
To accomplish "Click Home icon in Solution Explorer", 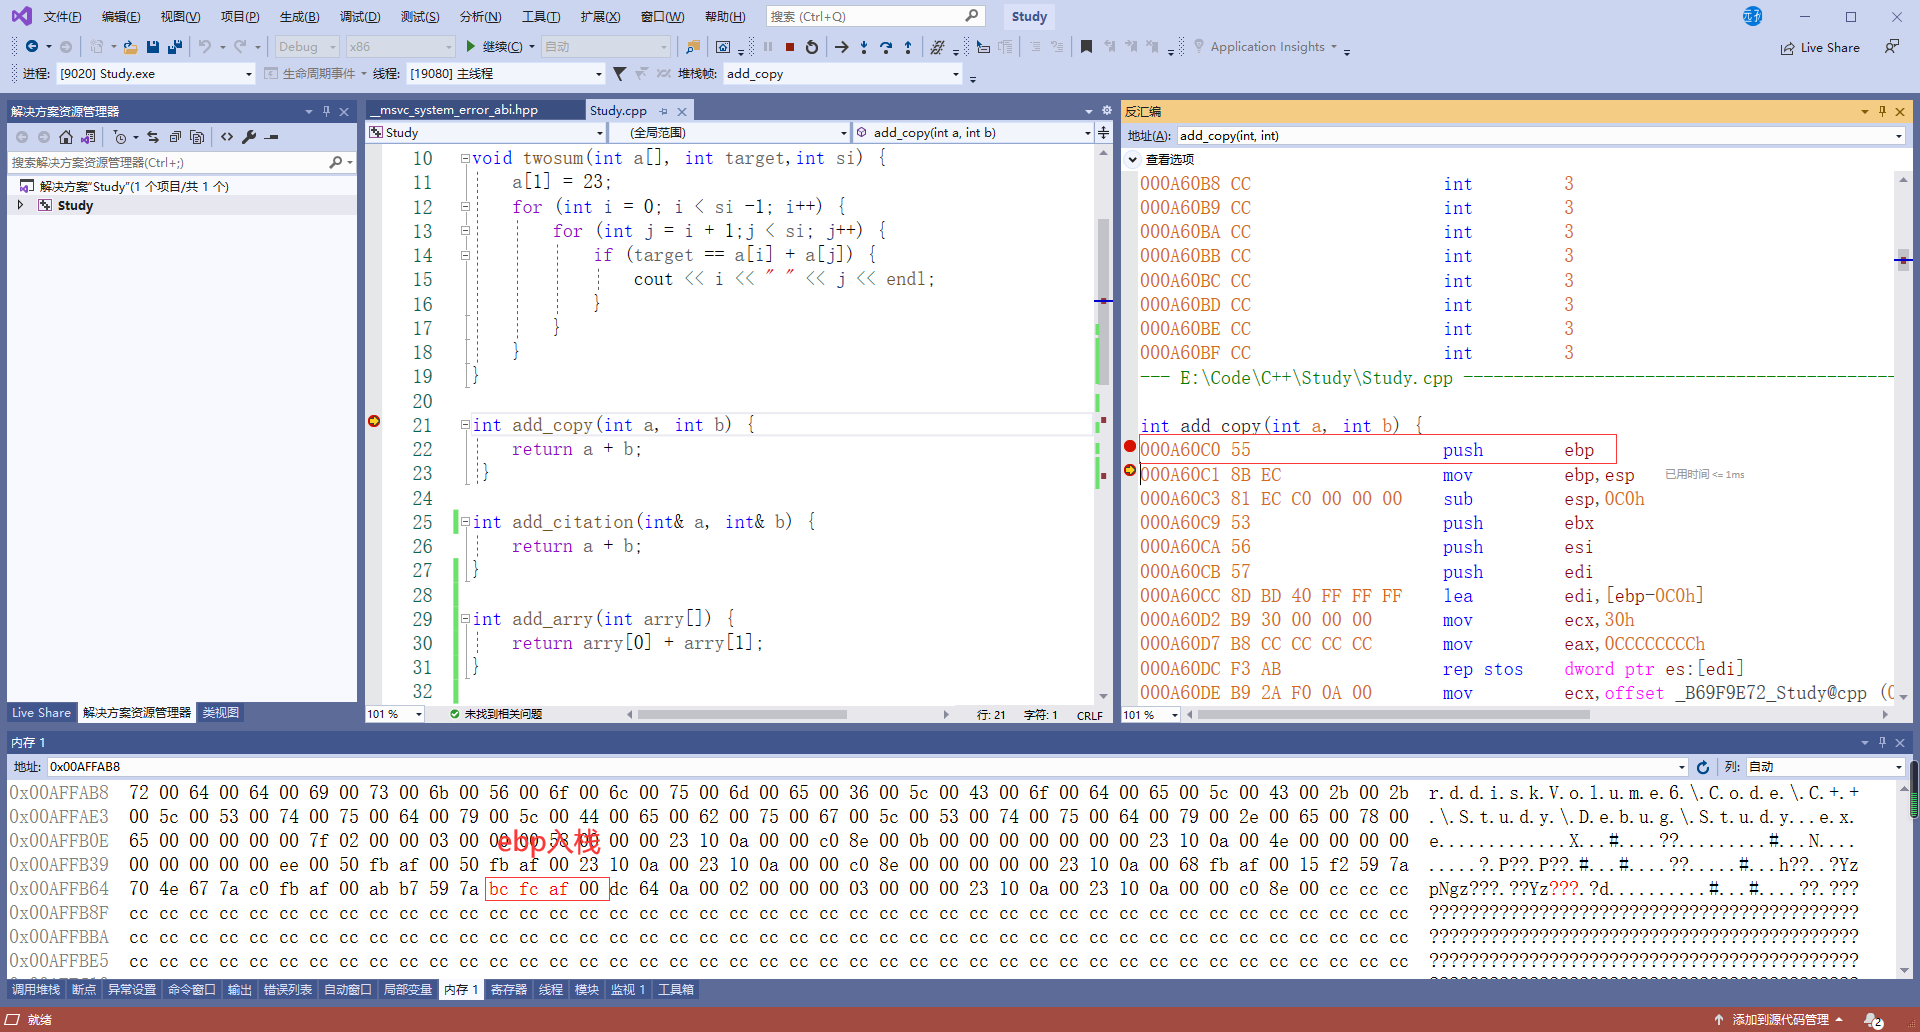I will (66, 137).
